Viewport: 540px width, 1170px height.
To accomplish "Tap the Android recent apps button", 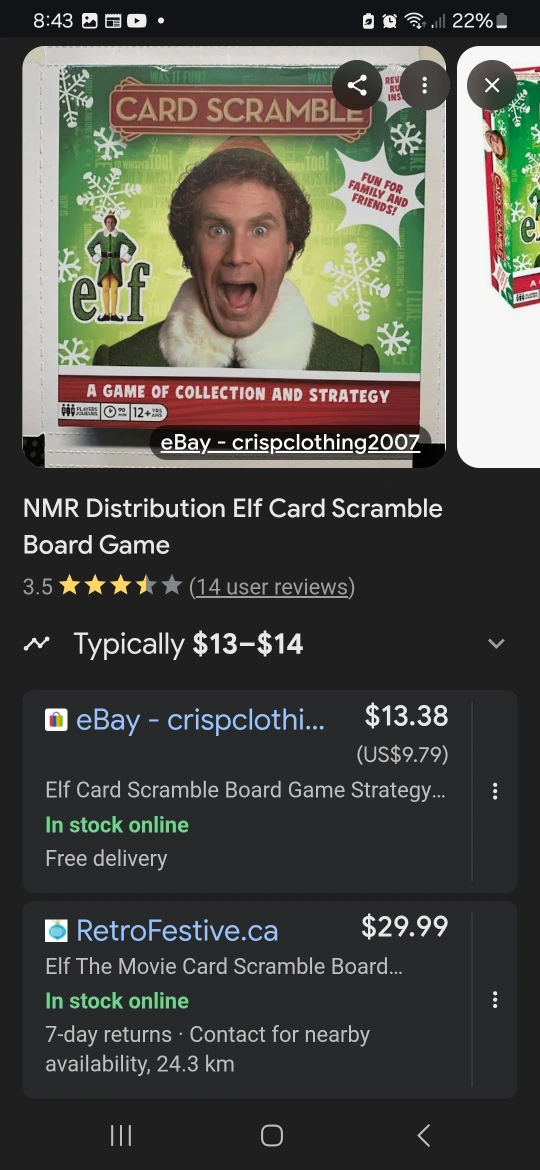I will click(121, 1136).
